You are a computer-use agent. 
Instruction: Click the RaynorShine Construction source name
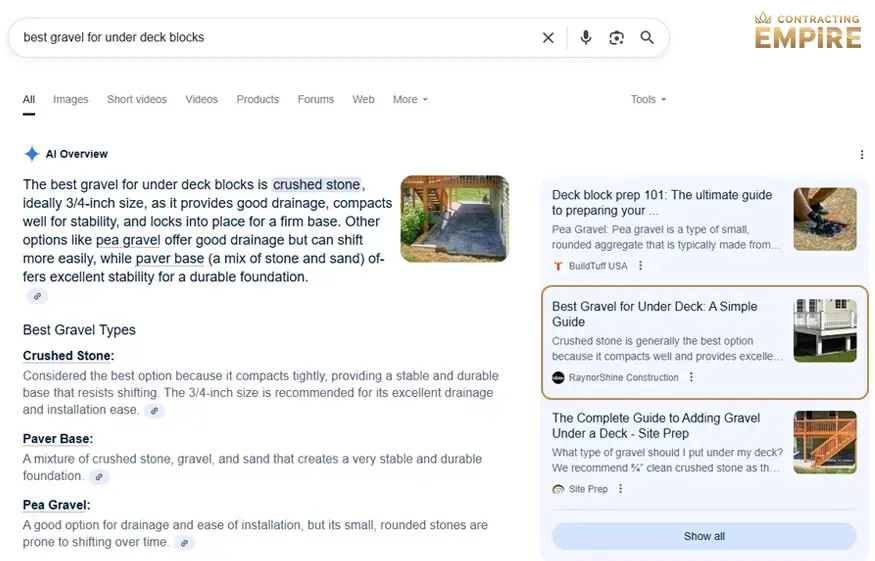(624, 377)
